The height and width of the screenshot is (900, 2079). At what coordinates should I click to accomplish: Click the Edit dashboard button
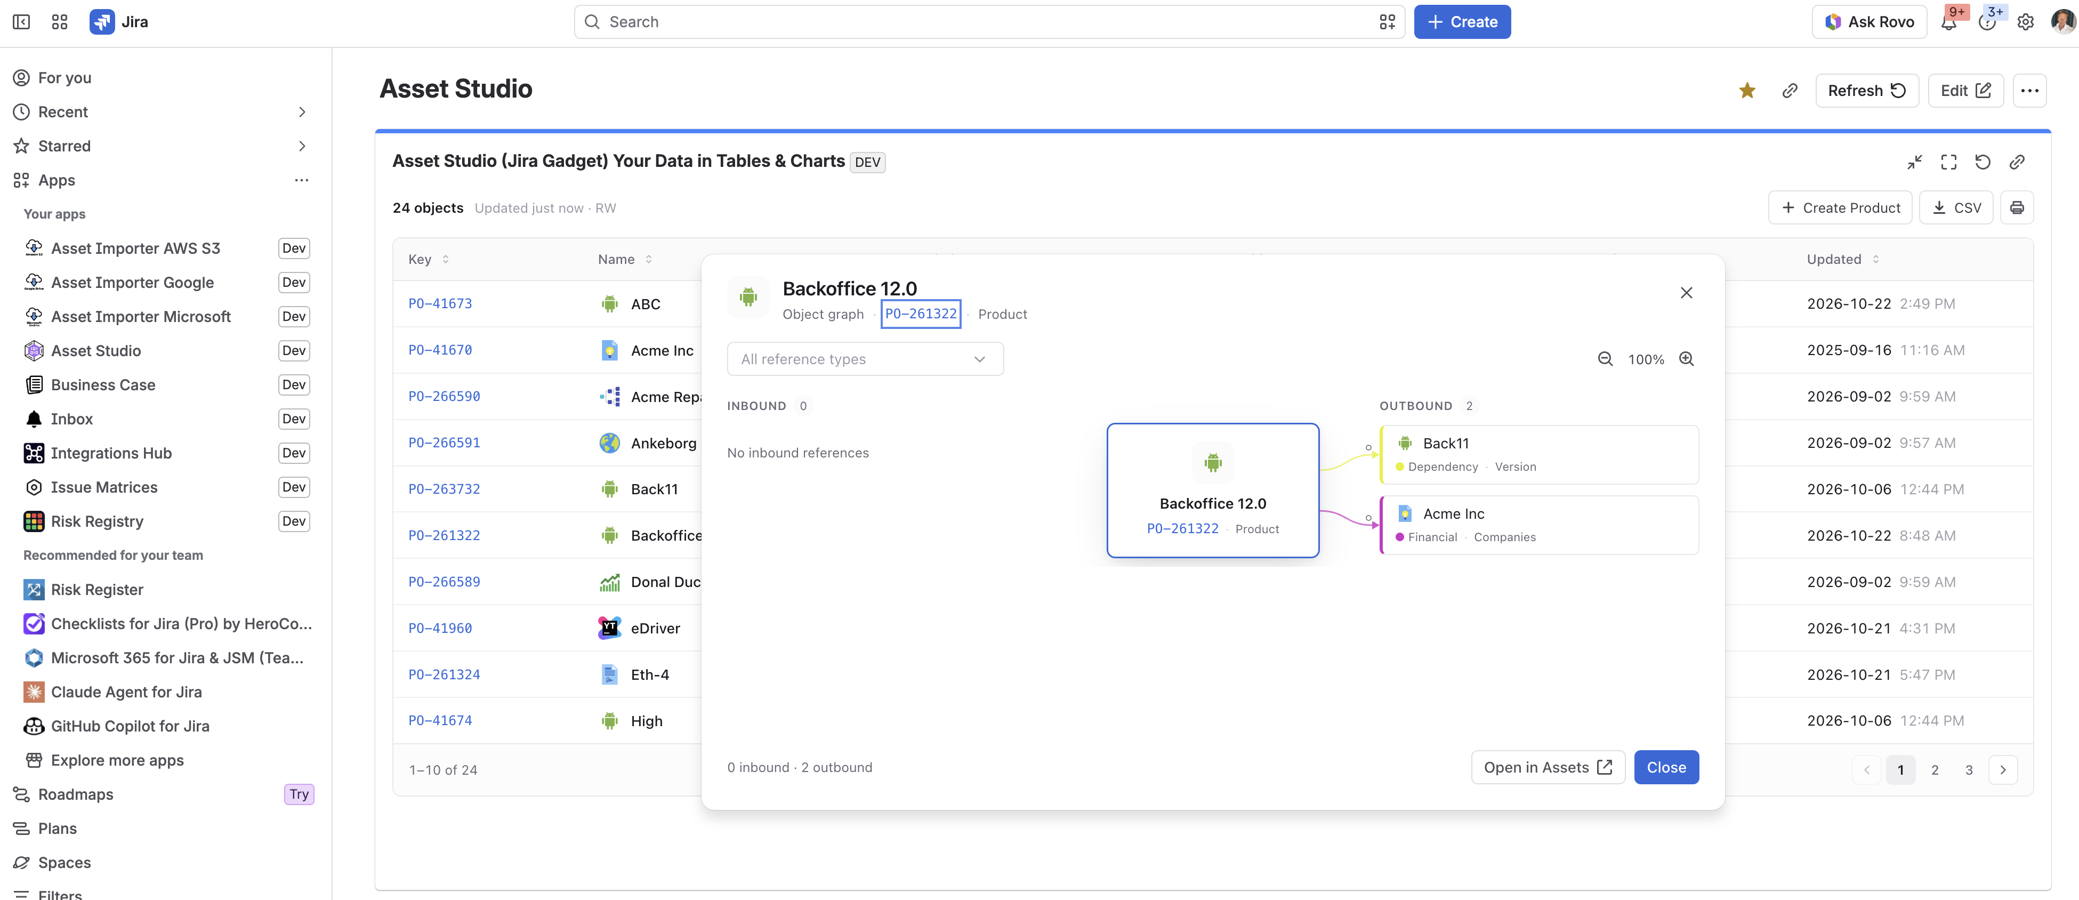pos(1965,91)
